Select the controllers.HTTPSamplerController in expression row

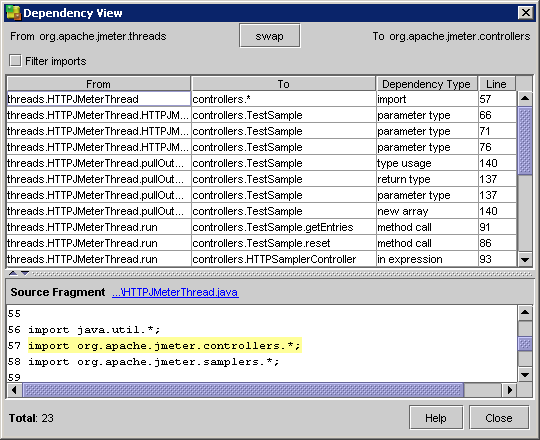point(261,259)
